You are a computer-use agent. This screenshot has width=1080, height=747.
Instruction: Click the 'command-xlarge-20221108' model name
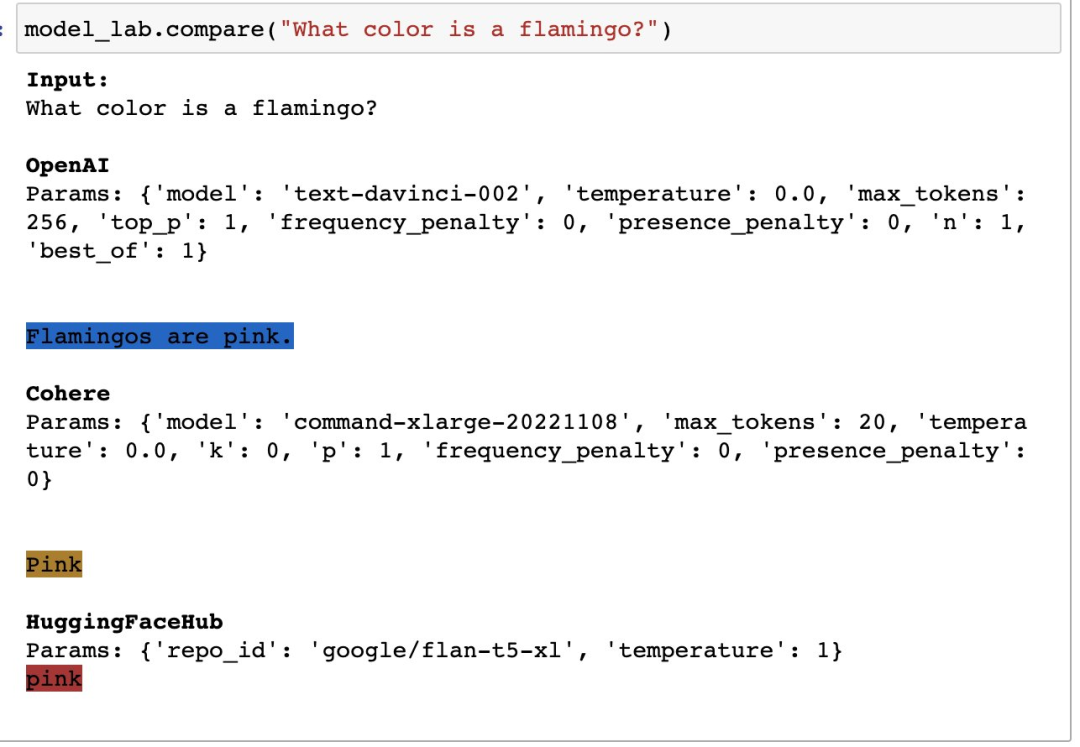point(456,422)
